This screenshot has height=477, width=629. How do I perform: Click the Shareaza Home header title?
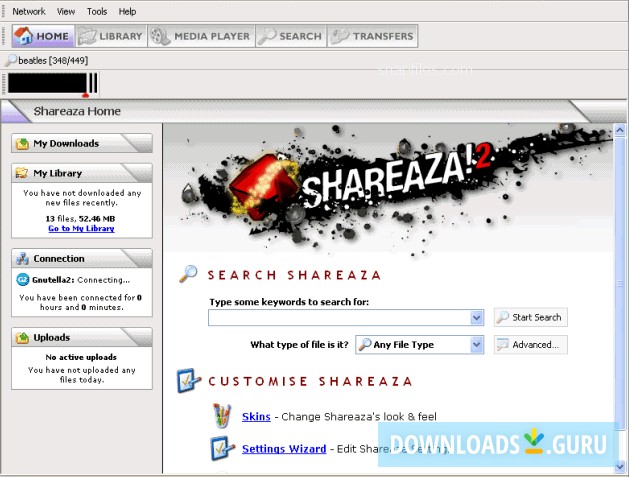coord(77,111)
